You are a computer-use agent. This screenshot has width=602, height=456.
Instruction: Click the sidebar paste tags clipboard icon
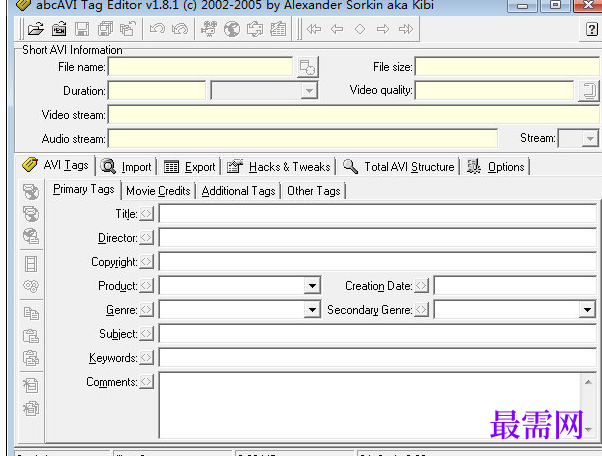31,336
